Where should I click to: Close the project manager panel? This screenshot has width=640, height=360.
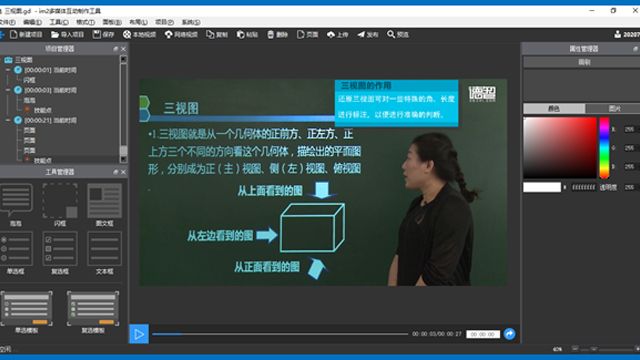(123, 49)
